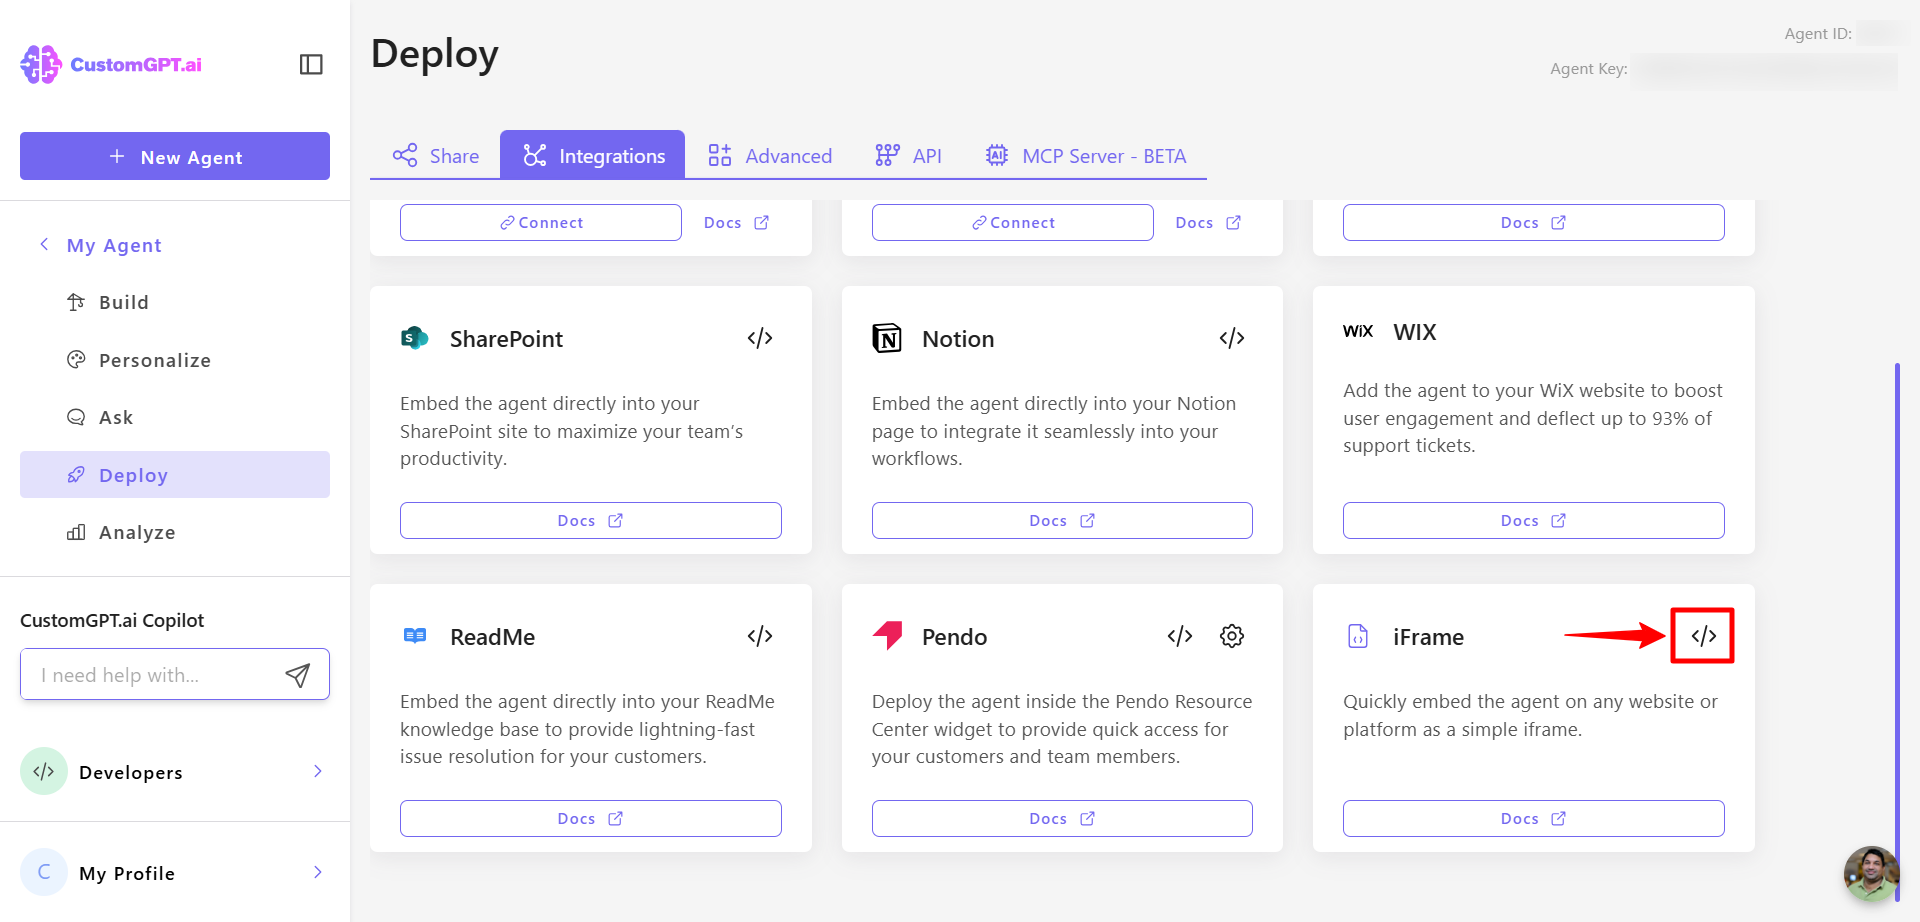This screenshot has width=1920, height=922.
Task: Select the Integrations tab
Action: [x=592, y=155]
